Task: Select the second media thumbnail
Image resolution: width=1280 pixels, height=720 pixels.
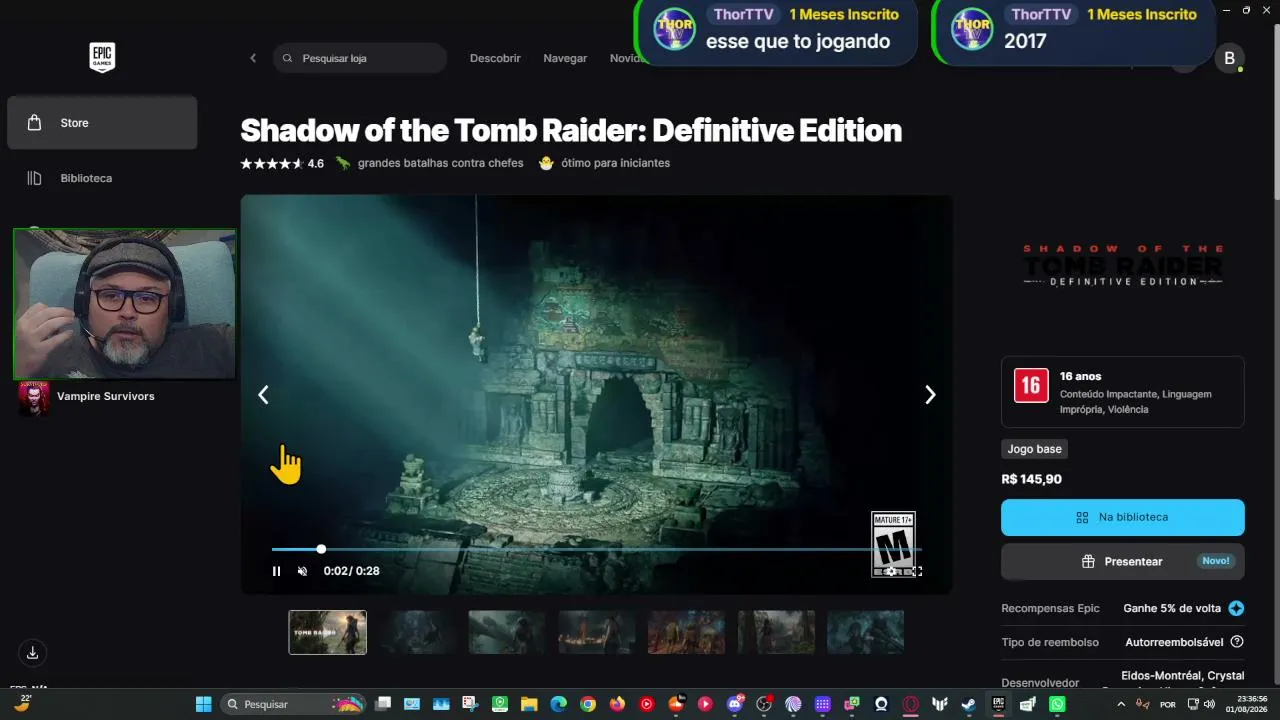Action: [x=417, y=632]
